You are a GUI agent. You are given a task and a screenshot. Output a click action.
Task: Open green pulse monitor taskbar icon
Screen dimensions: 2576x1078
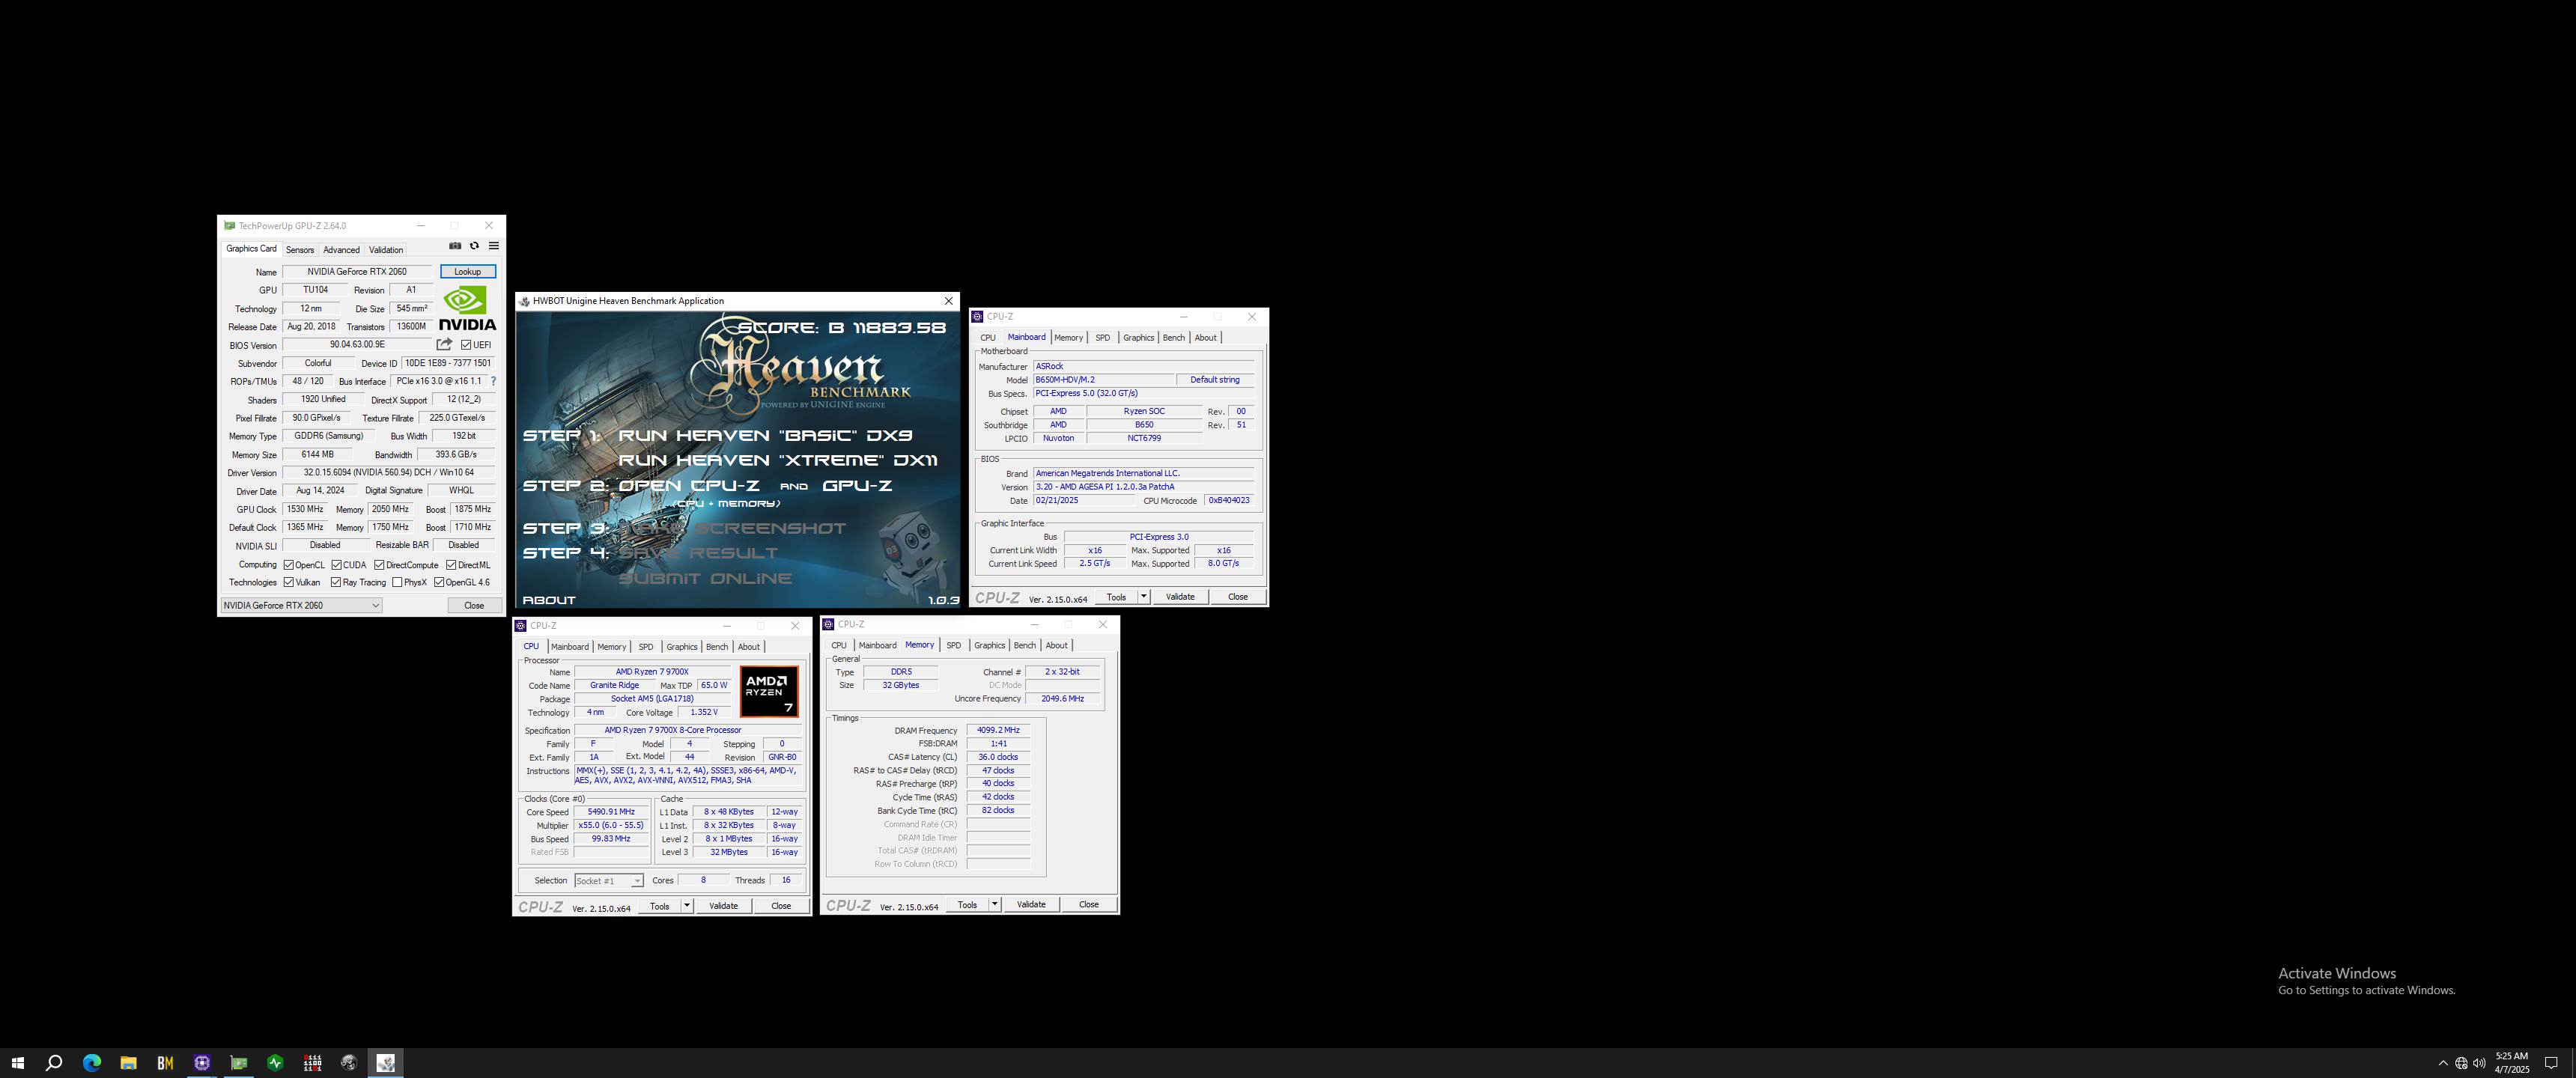[x=275, y=1063]
